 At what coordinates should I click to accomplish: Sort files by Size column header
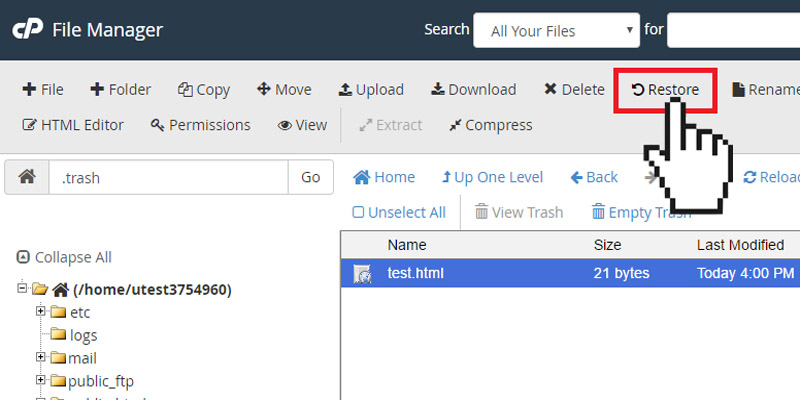pos(607,245)
